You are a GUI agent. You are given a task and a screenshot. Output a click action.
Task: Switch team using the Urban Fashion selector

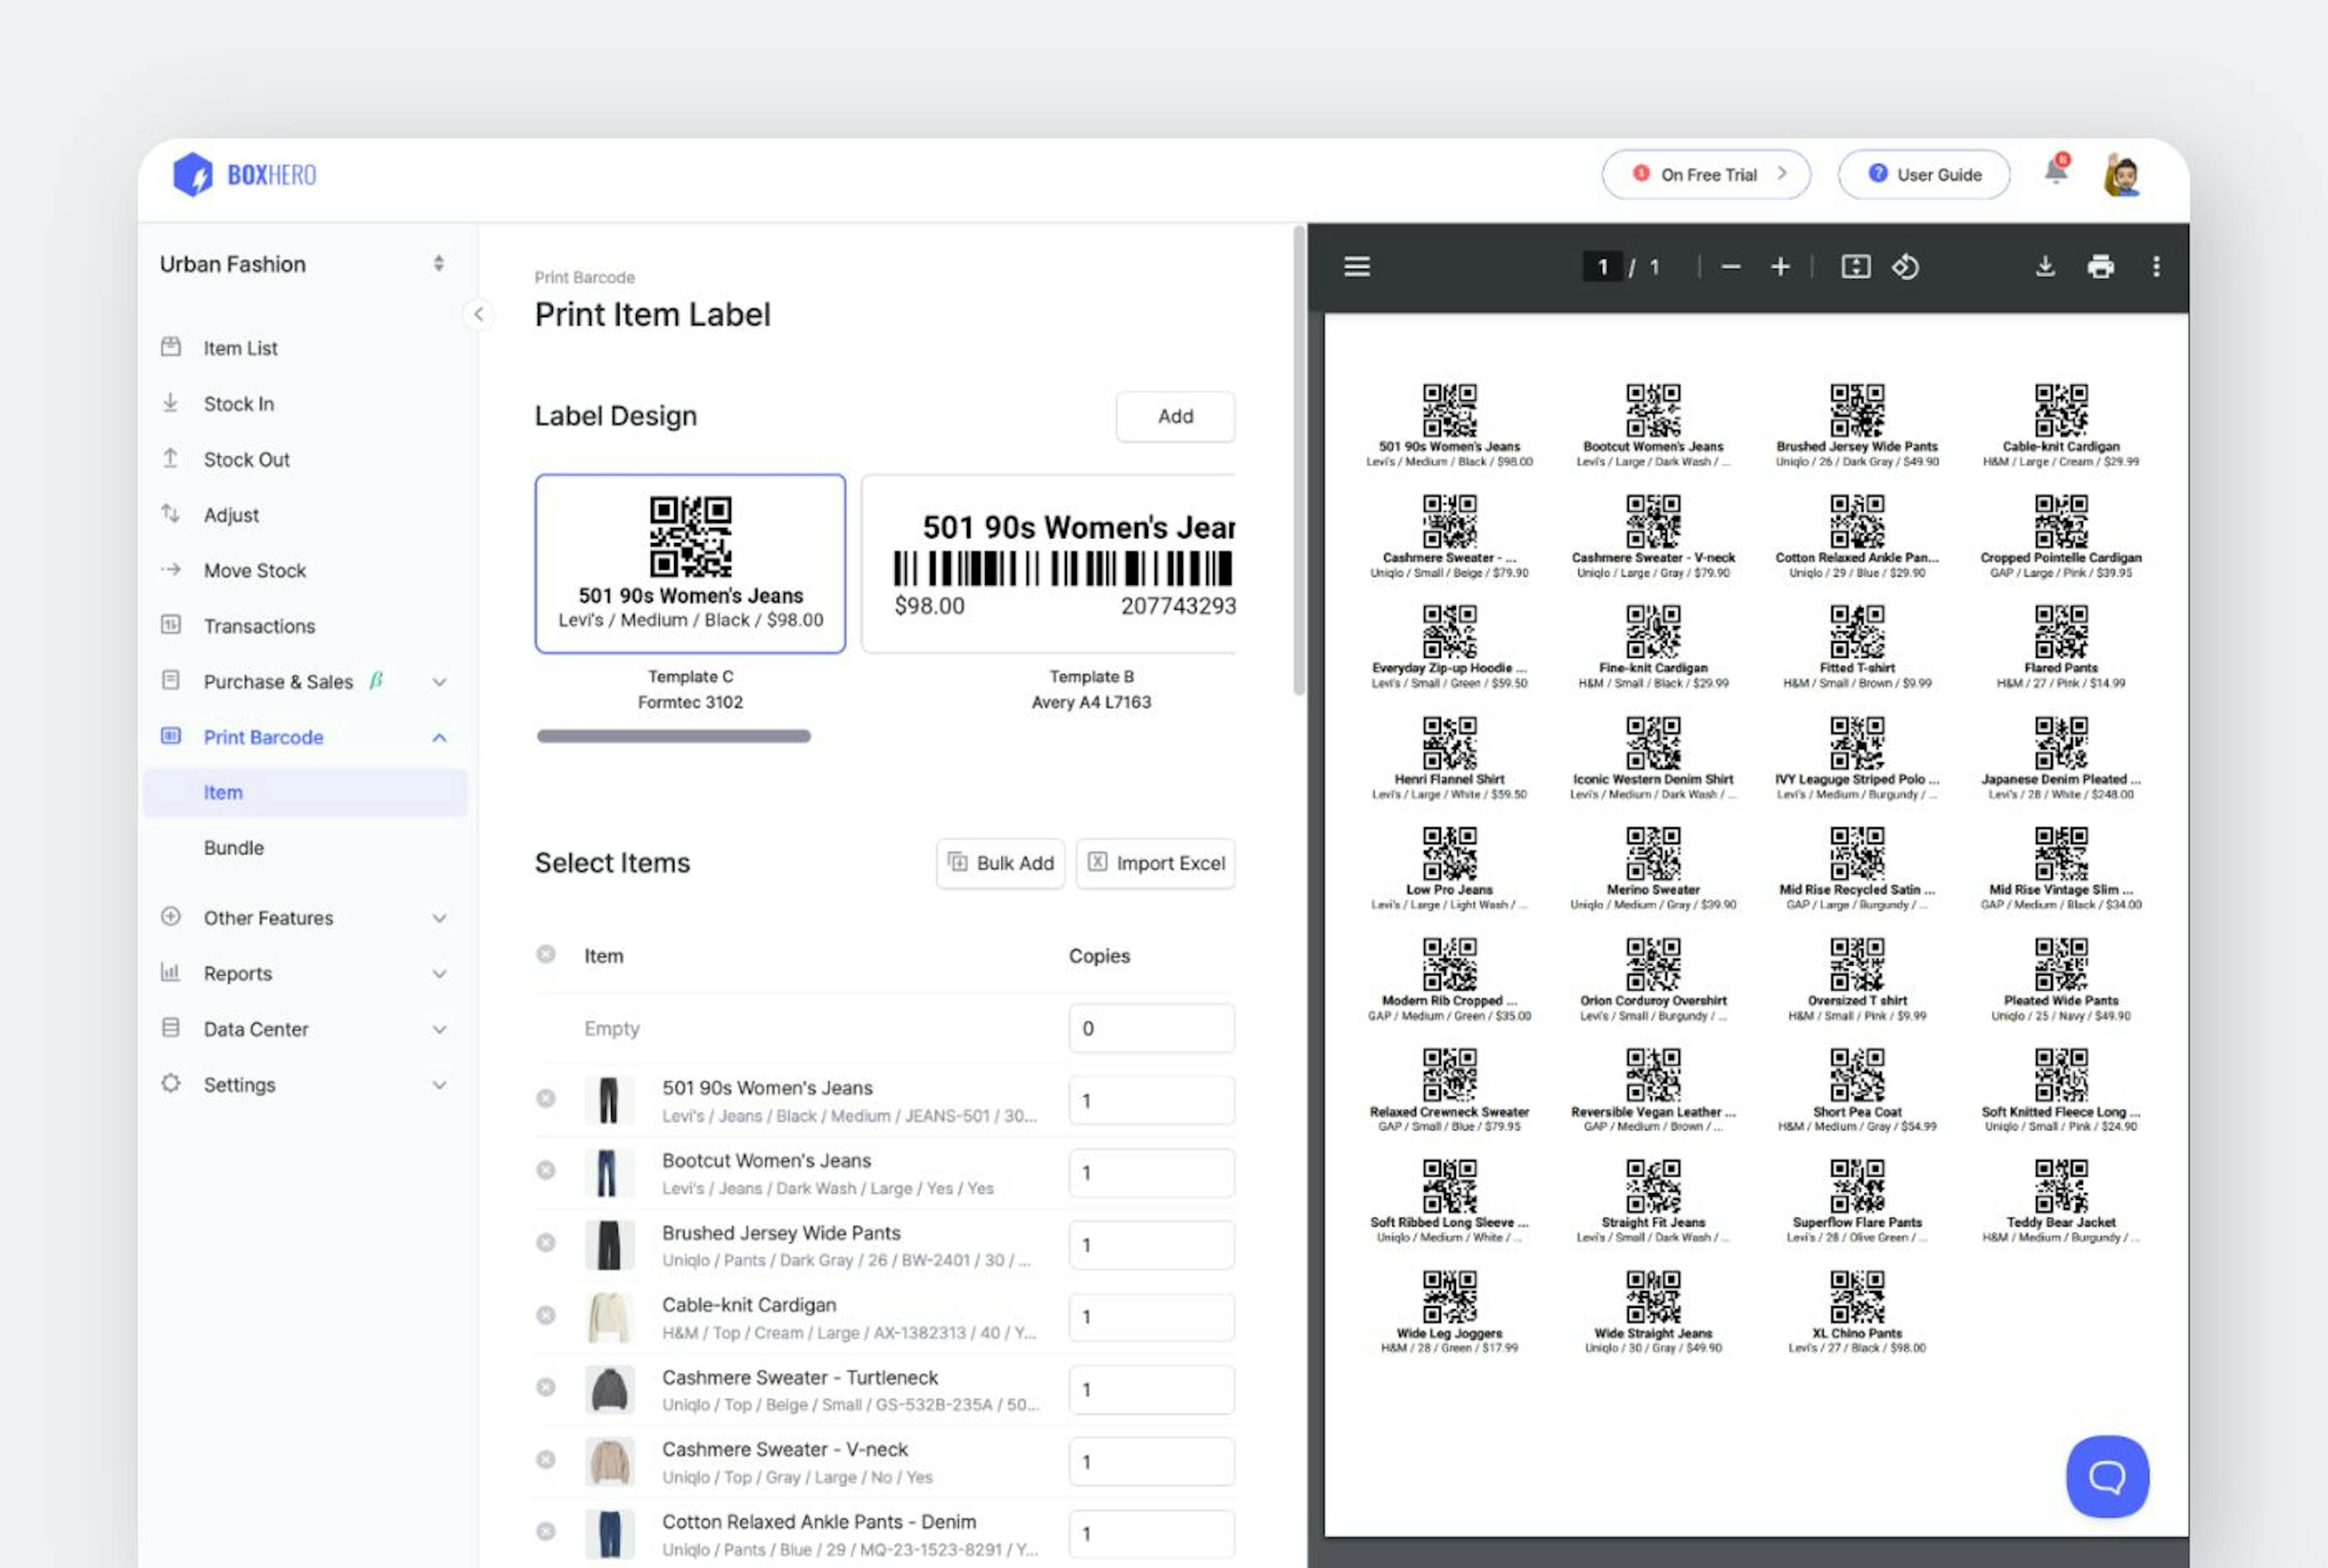(x=304, y=264)
